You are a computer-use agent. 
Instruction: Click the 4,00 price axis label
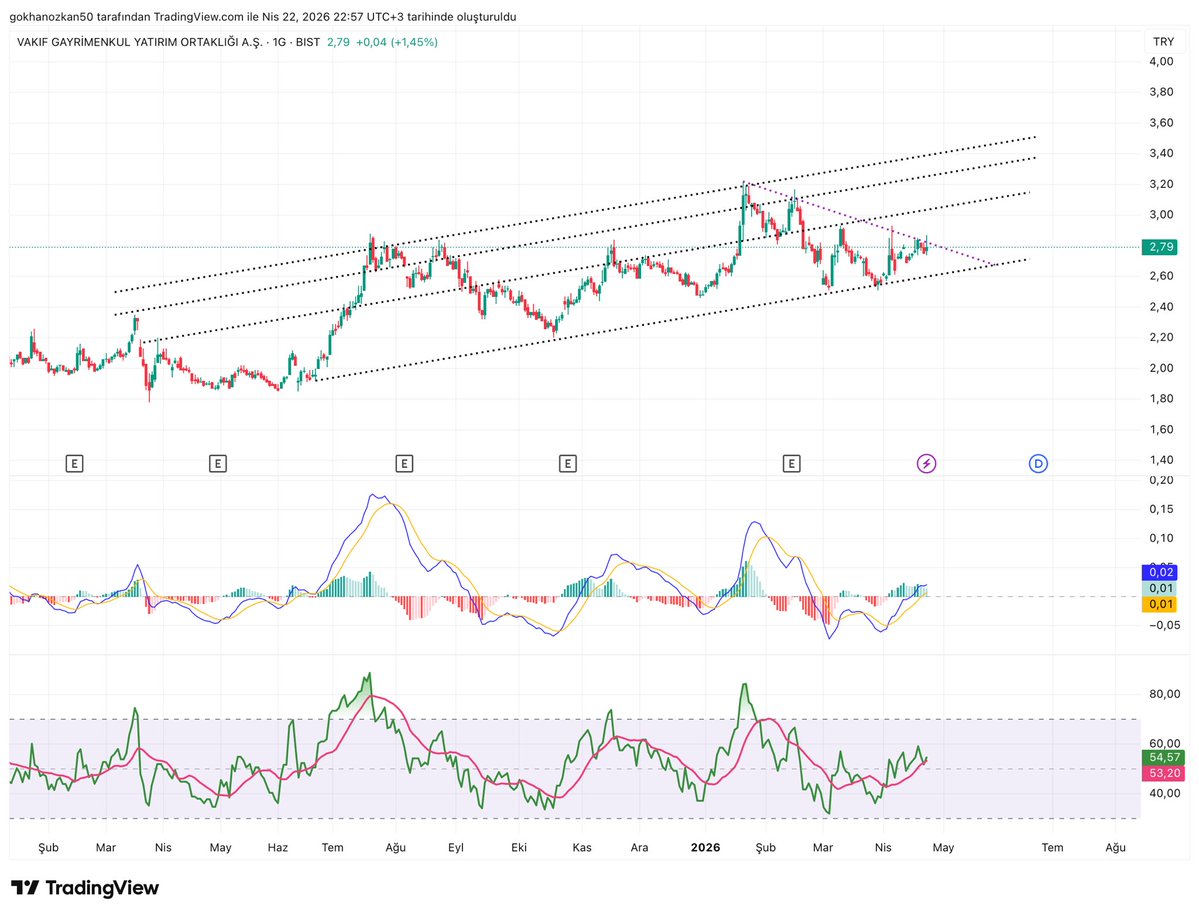[1161, 61]
